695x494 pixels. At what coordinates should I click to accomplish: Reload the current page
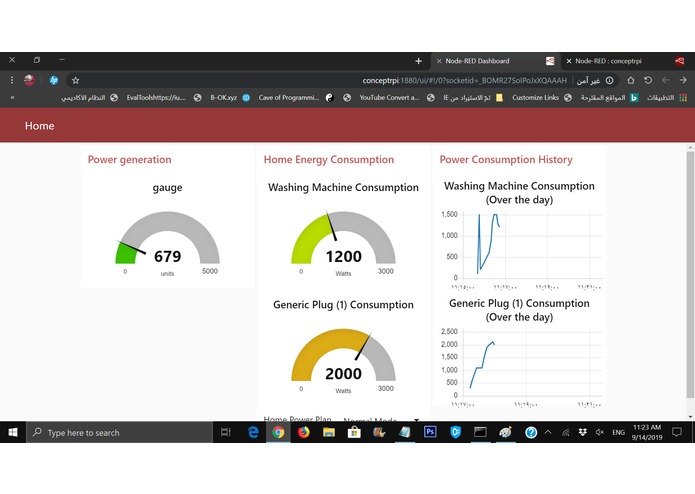648,80
